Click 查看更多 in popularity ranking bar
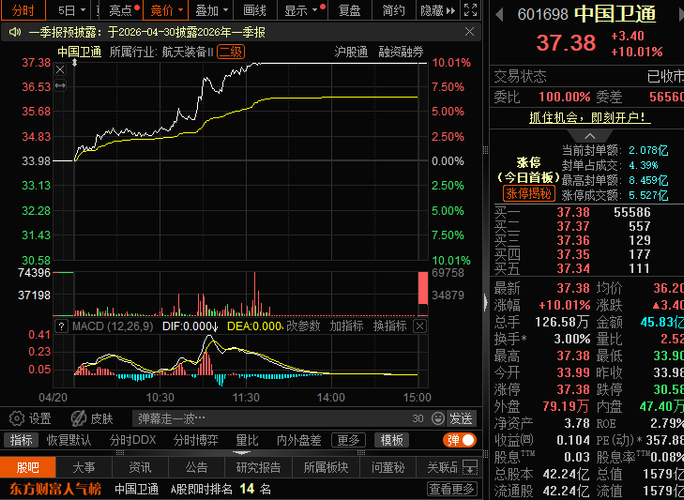 451,489
